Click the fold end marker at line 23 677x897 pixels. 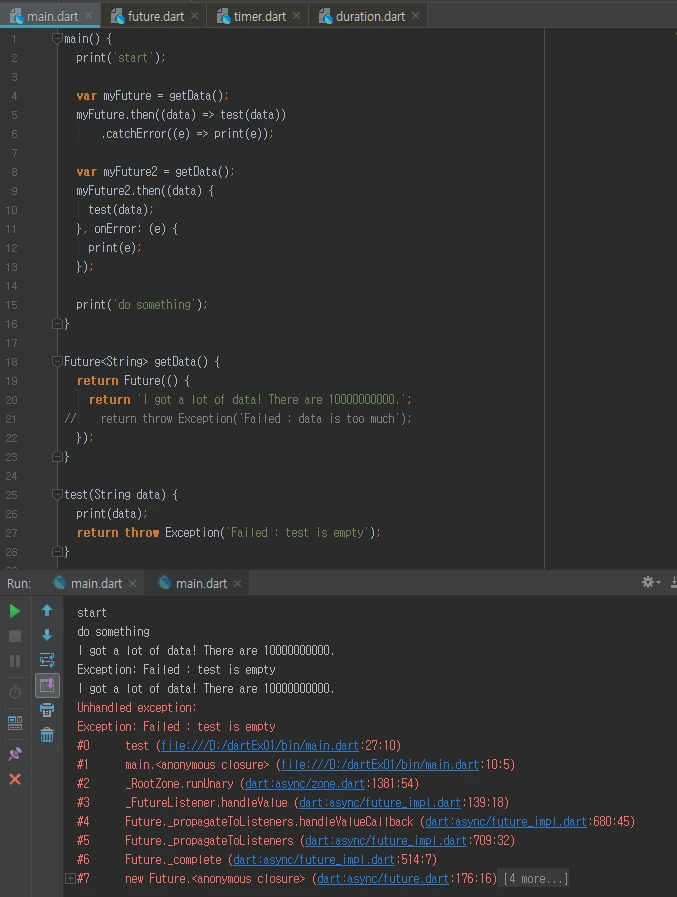pos(57,457)
